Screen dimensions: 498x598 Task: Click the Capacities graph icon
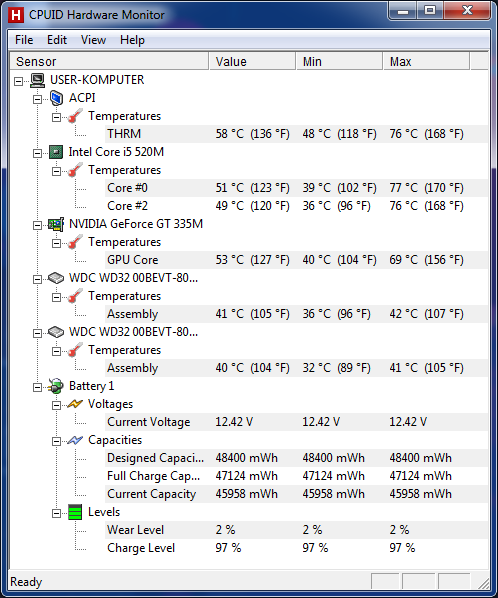75,440
